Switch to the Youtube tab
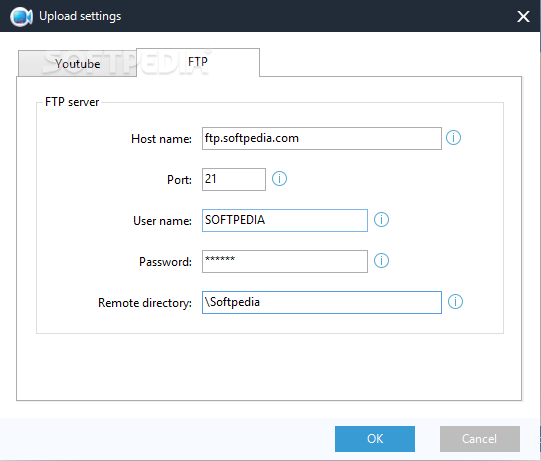 [77, 63]
